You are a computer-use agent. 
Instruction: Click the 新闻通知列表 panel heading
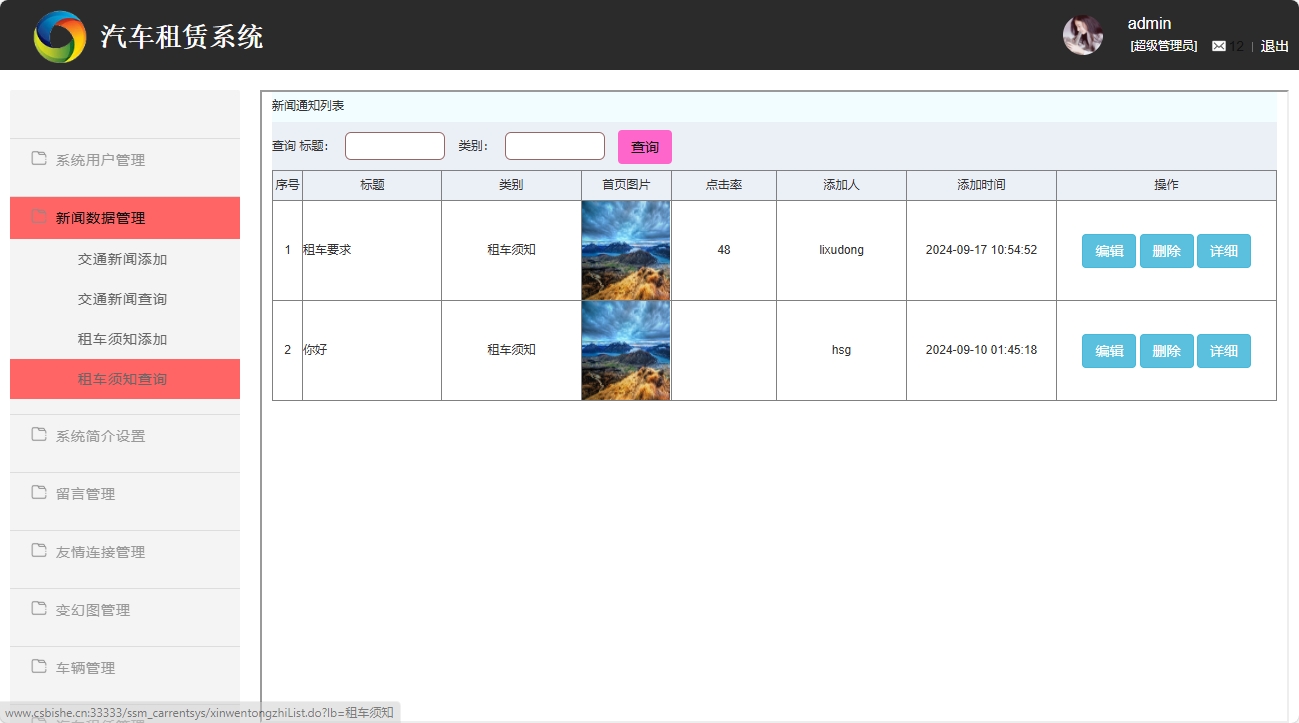(x=308, y=105)
